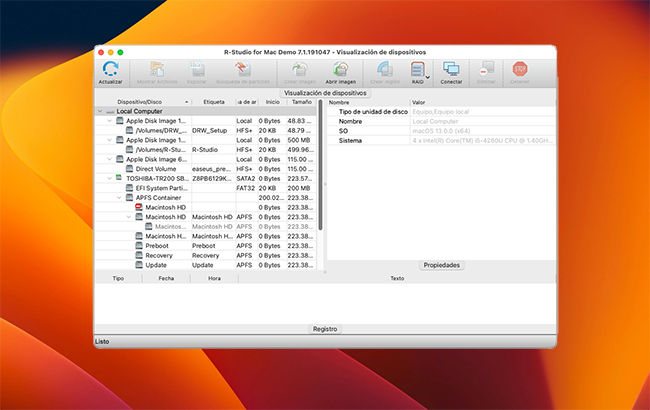
Task: Click the Tipo log column header
Action: [x=118, y=278]
